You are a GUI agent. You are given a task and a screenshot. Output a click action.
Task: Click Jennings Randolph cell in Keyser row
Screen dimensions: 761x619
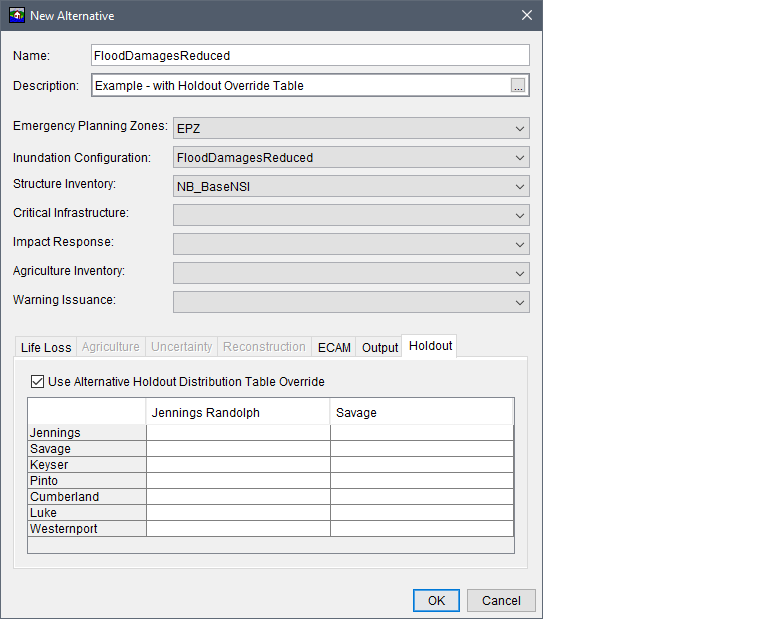click(238, 465)
